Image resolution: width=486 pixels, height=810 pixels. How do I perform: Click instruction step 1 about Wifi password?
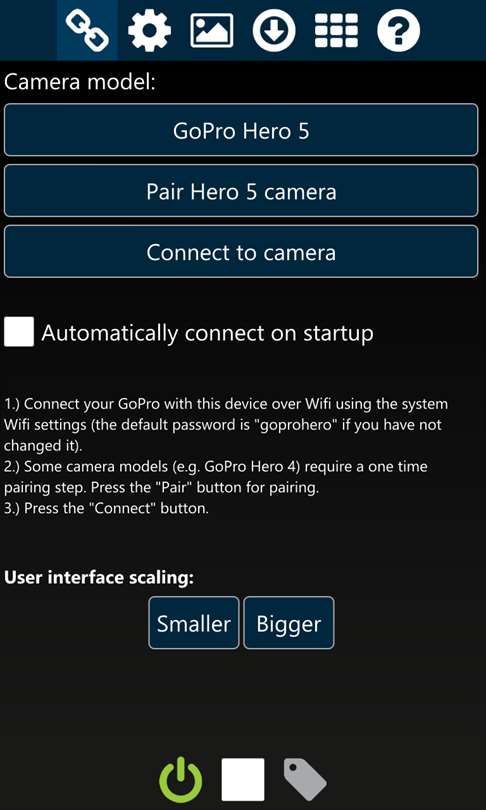pos(226,425)
